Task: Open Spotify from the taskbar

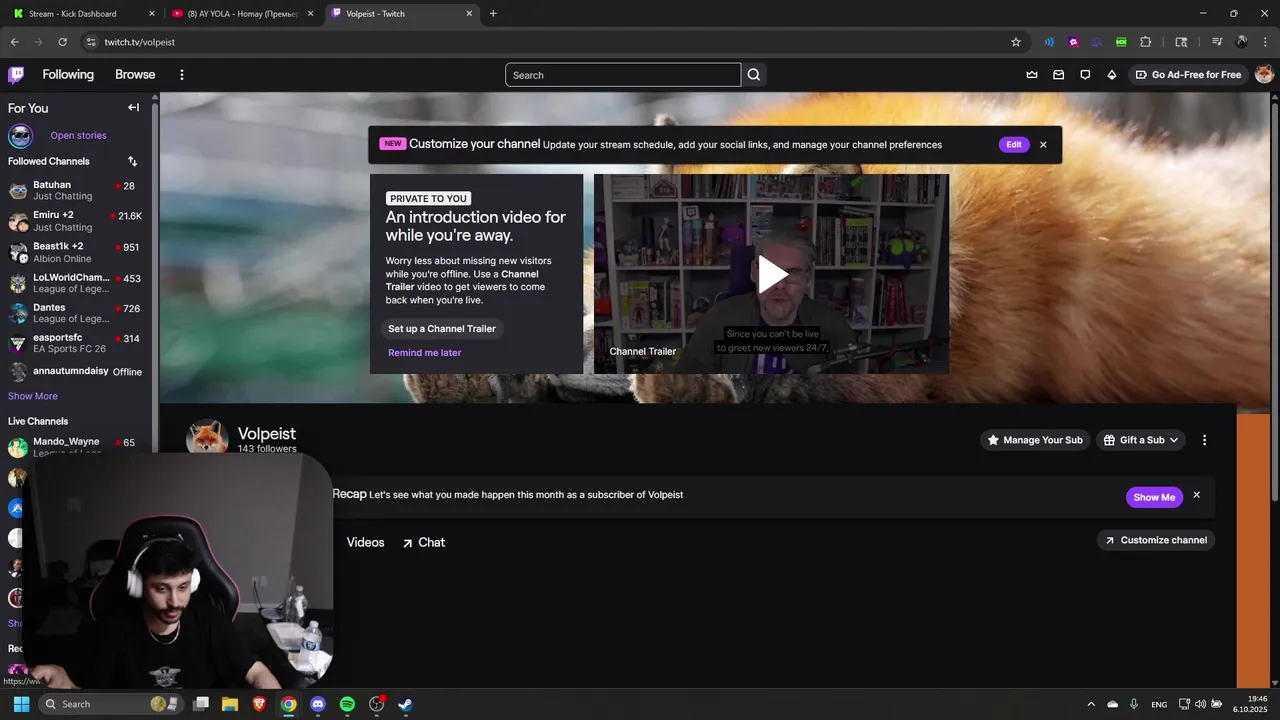Action: tap(347, 704)
